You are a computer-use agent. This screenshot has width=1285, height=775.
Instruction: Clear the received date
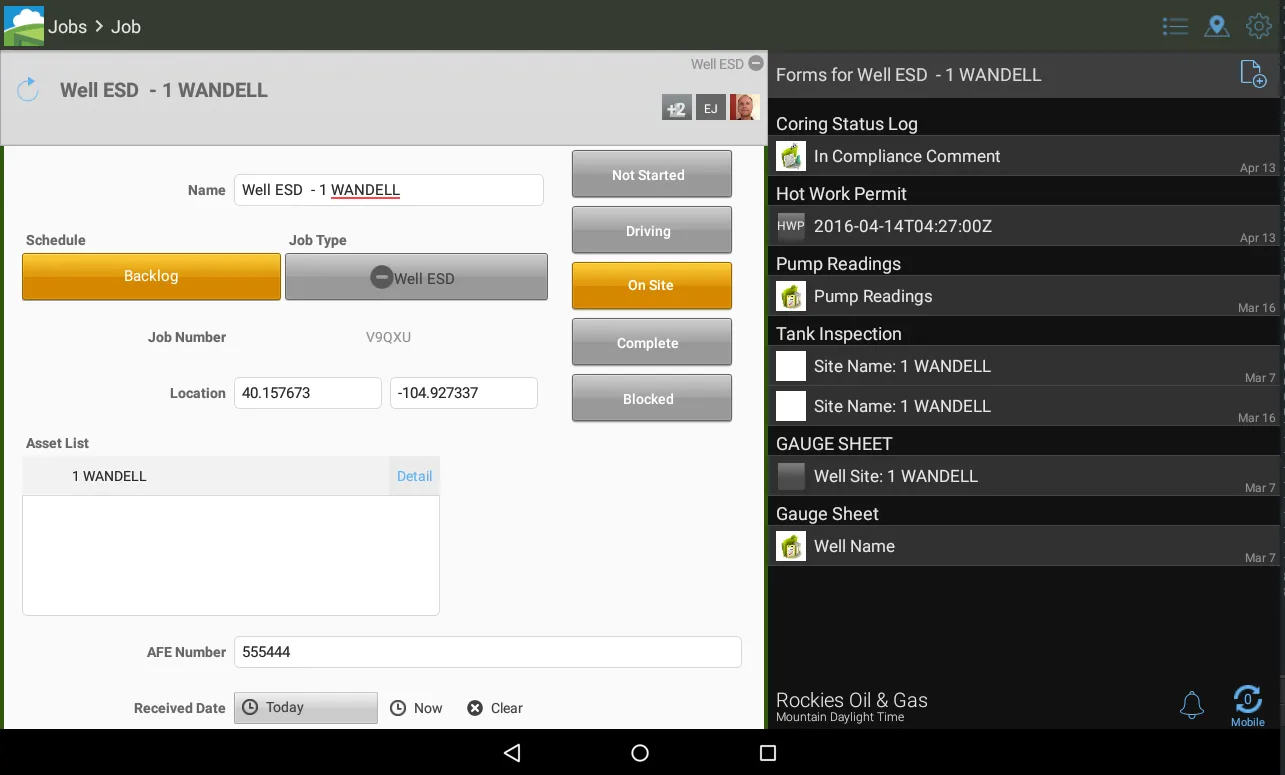pos(474,708)
